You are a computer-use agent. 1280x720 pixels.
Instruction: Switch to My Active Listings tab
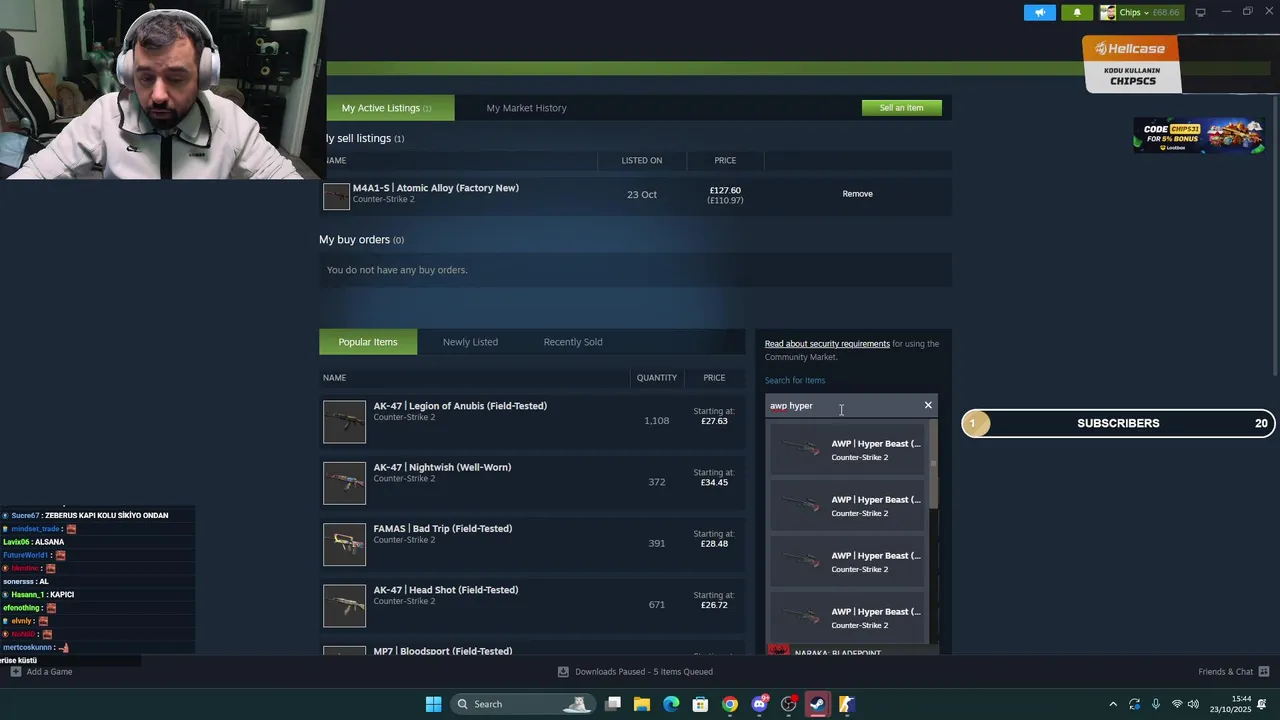[386, 108]
